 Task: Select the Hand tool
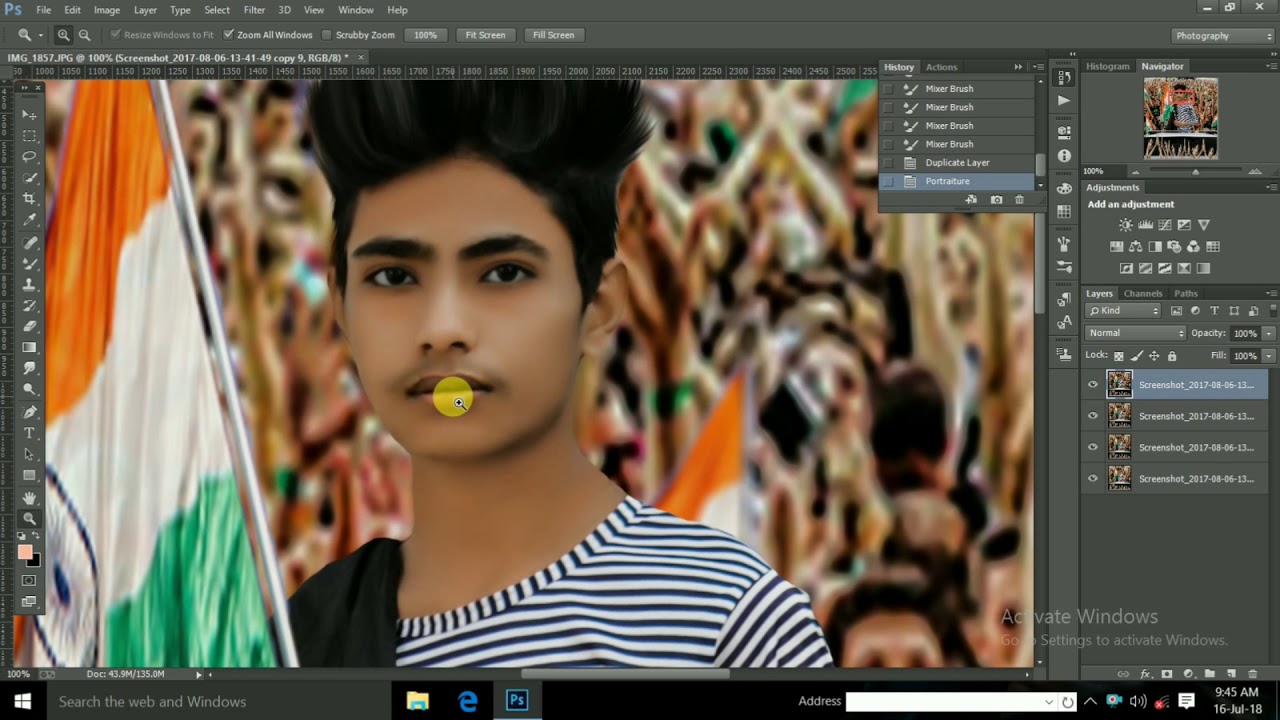[x=29, y=497]
